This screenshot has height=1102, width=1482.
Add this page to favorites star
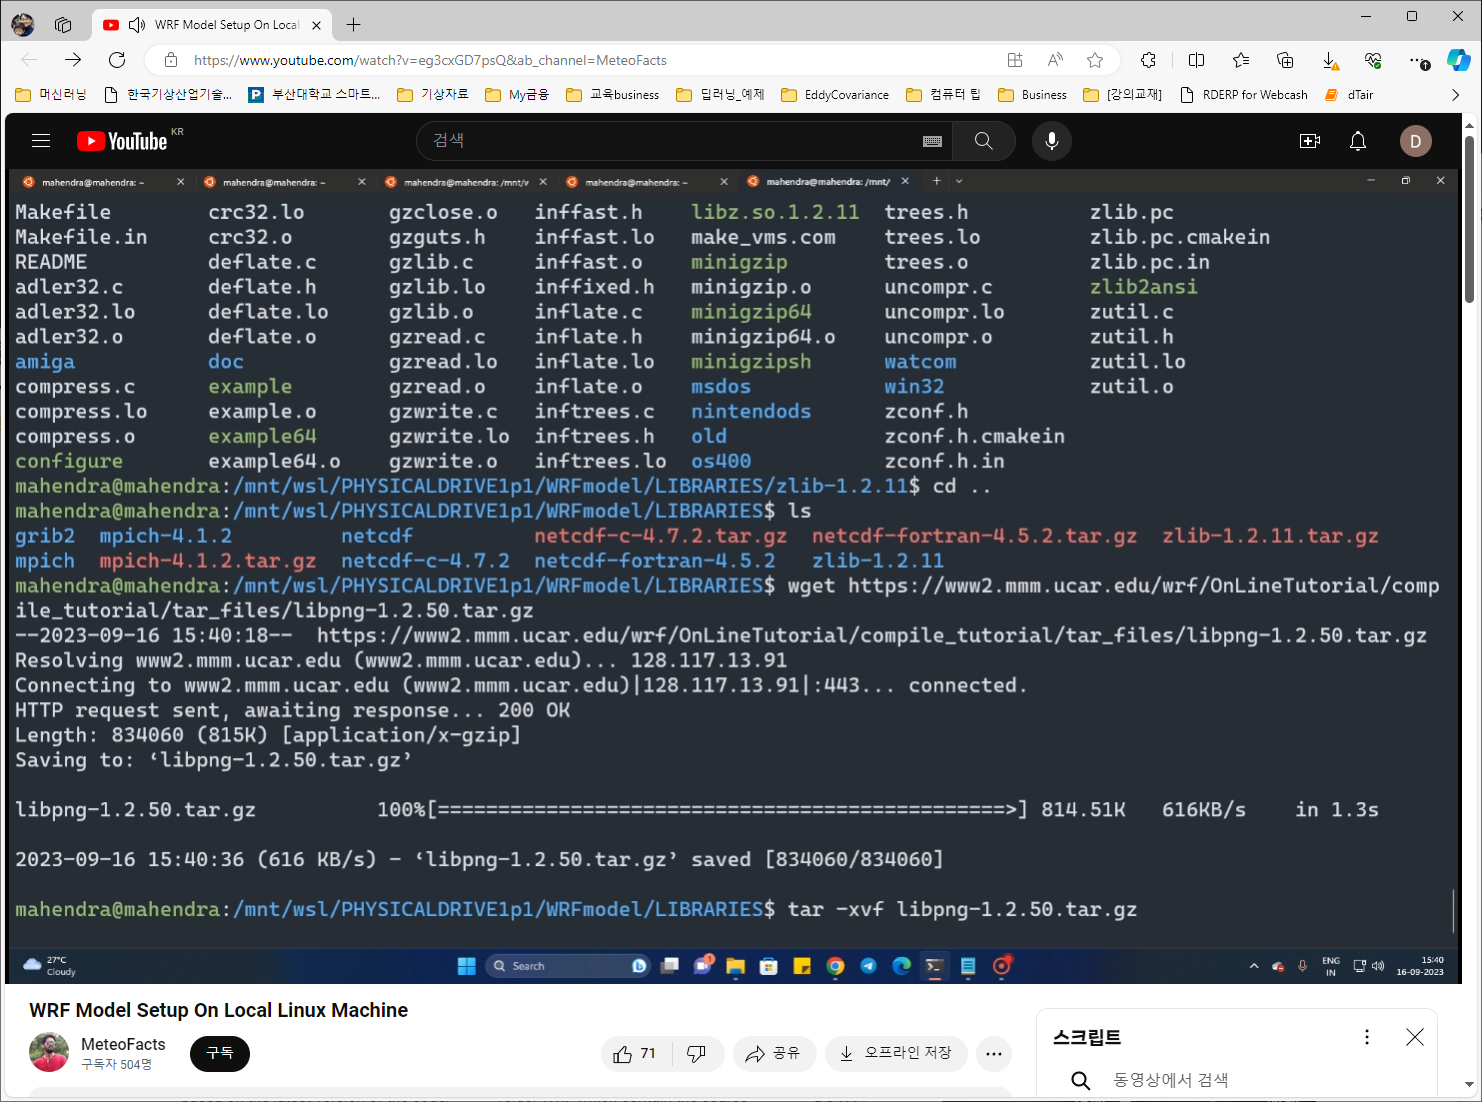1095,60
